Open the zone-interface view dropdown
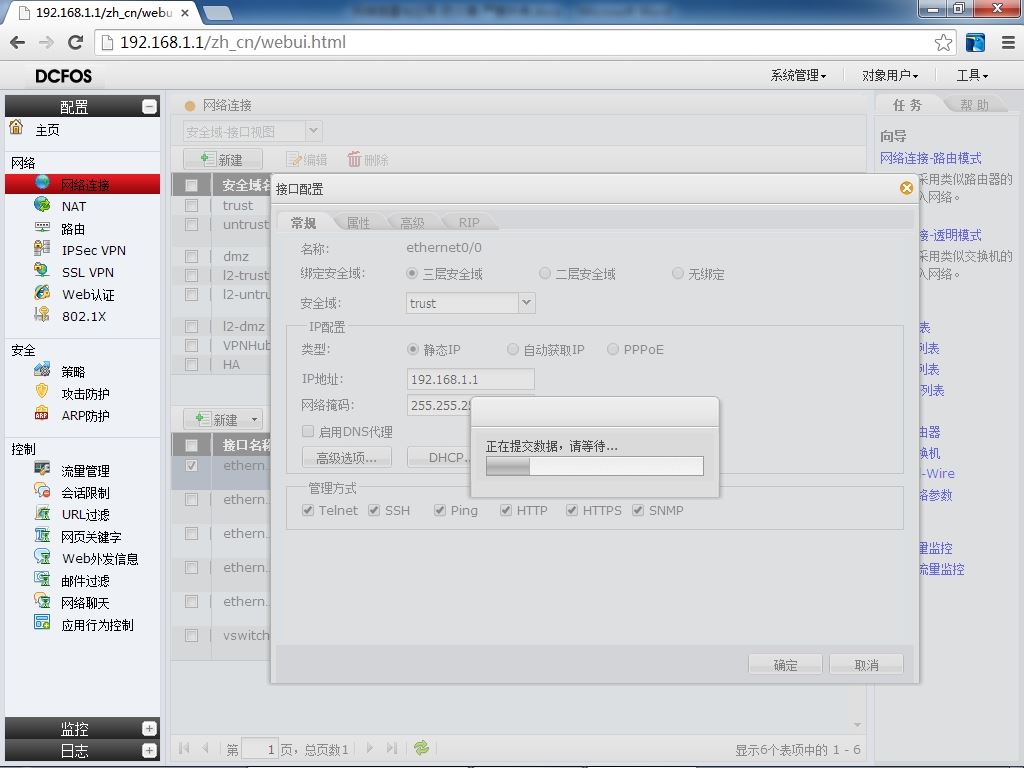 [313, 131]
